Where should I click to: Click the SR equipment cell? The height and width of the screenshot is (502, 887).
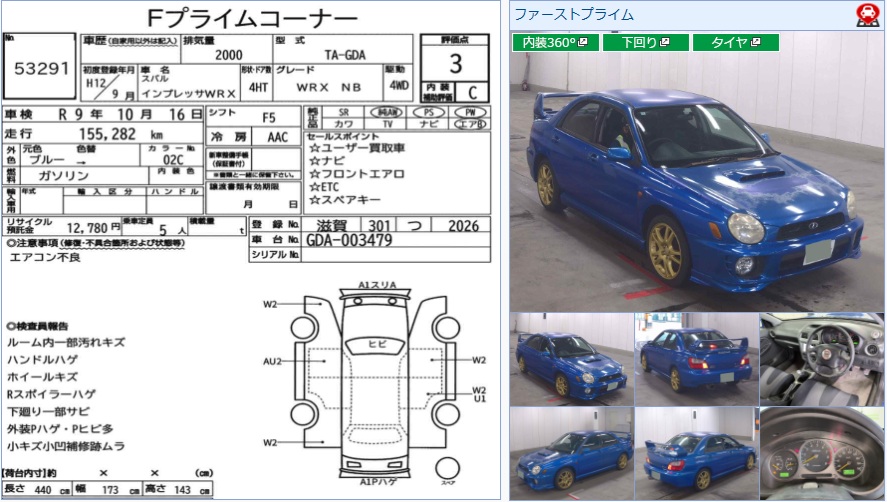click(x=343, y=112)
